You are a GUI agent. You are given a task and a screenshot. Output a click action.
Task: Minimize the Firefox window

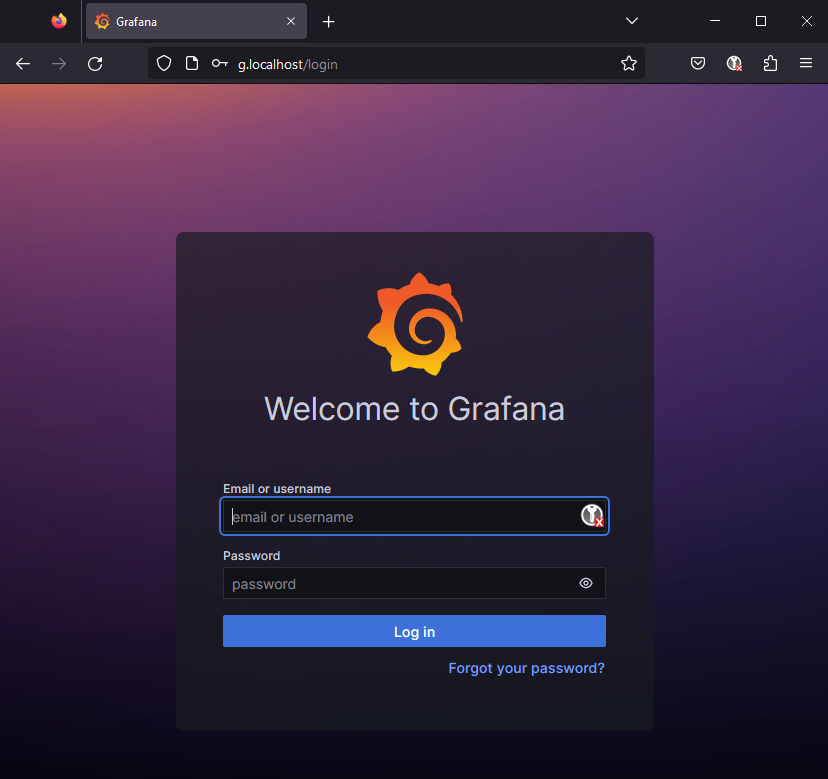click(x=715, y=21)
